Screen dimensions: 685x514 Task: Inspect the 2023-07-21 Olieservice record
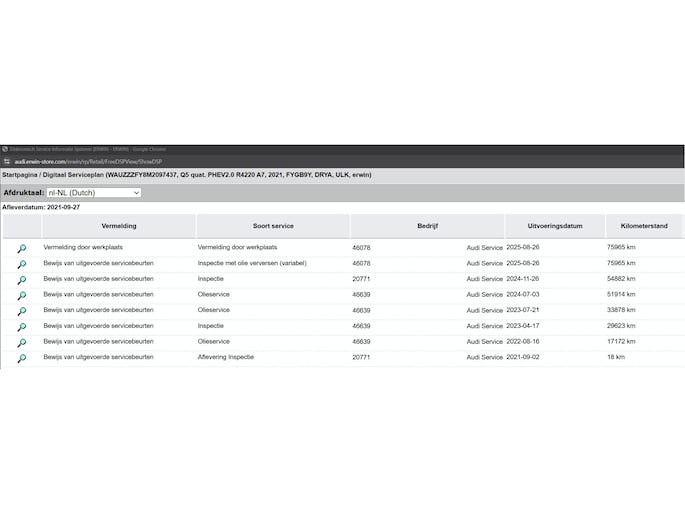(x=21, y=311)
